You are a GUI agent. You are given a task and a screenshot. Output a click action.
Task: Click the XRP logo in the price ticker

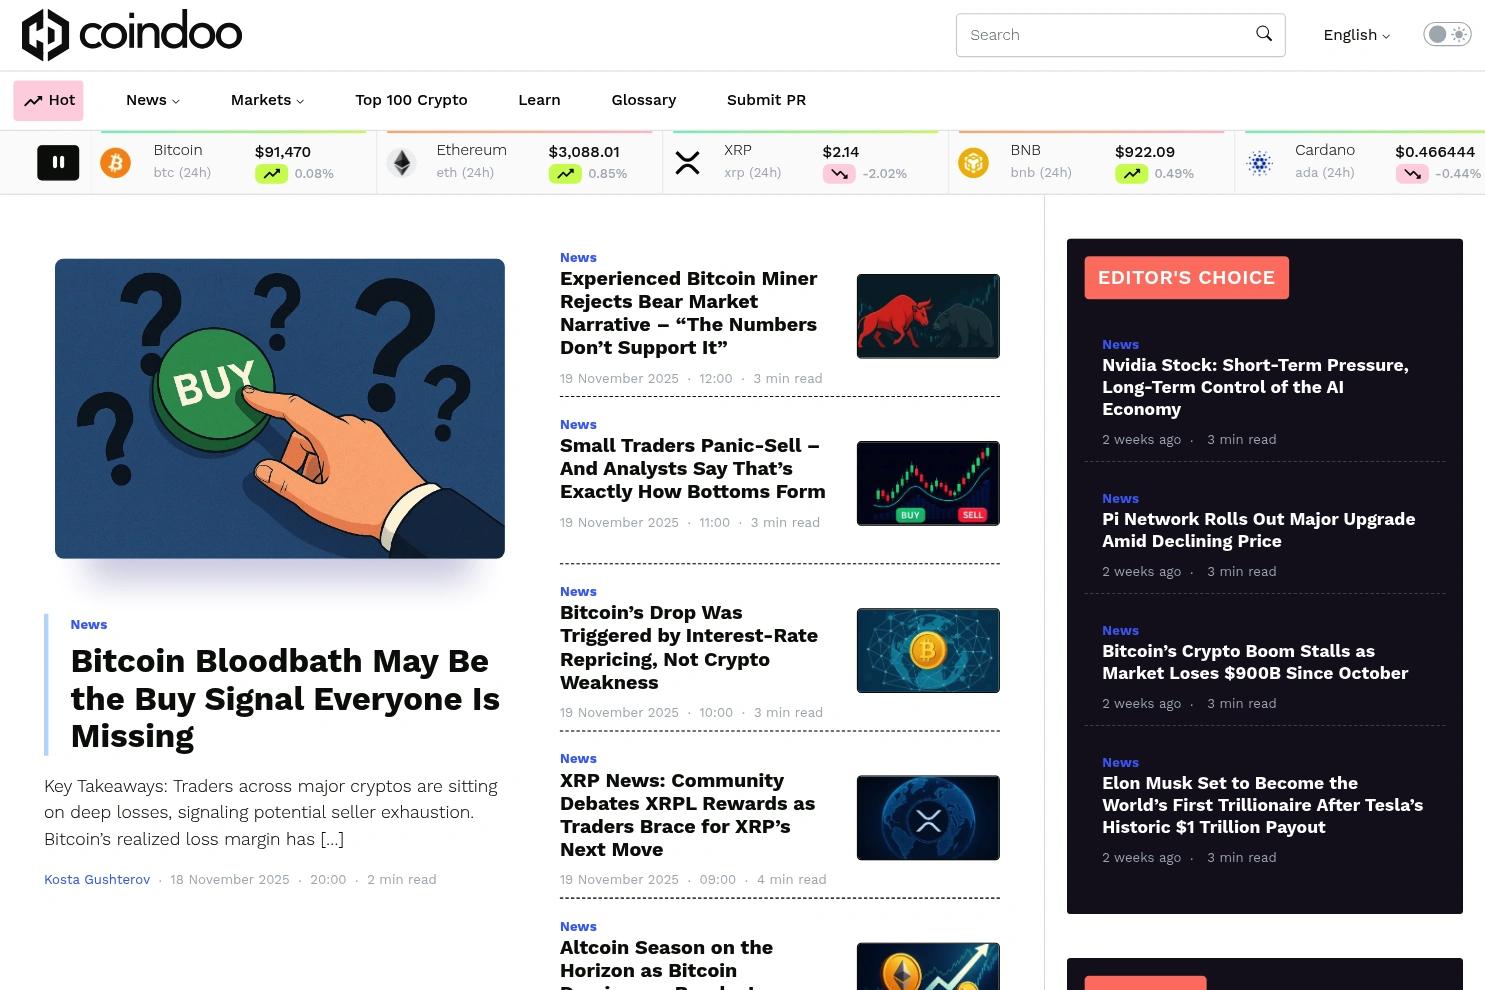point(687,162)
